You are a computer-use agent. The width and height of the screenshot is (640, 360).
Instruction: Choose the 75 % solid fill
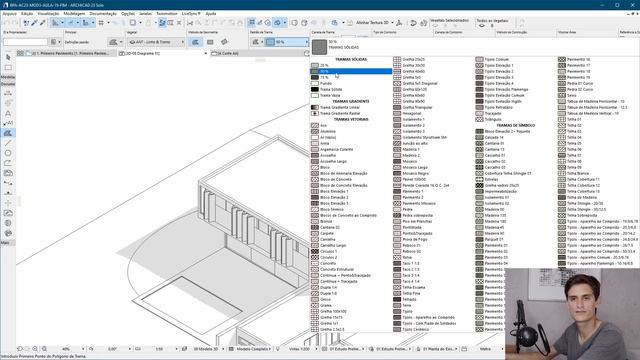click(x=351, y=77)
